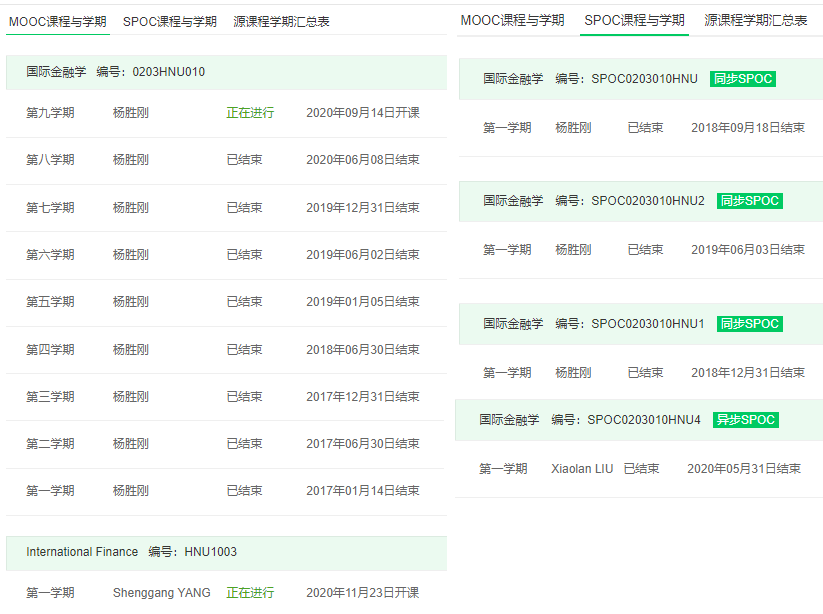Viewport: 823px width, 614px height.
Task: Select the International Finance HNU1003 course header
Action: pyautogui.click(x=131, y=552)
